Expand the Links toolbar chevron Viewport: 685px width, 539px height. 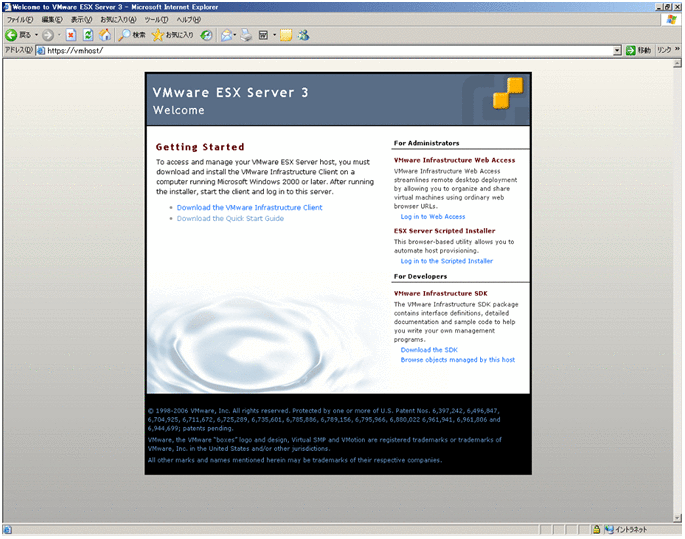point(677,49)
